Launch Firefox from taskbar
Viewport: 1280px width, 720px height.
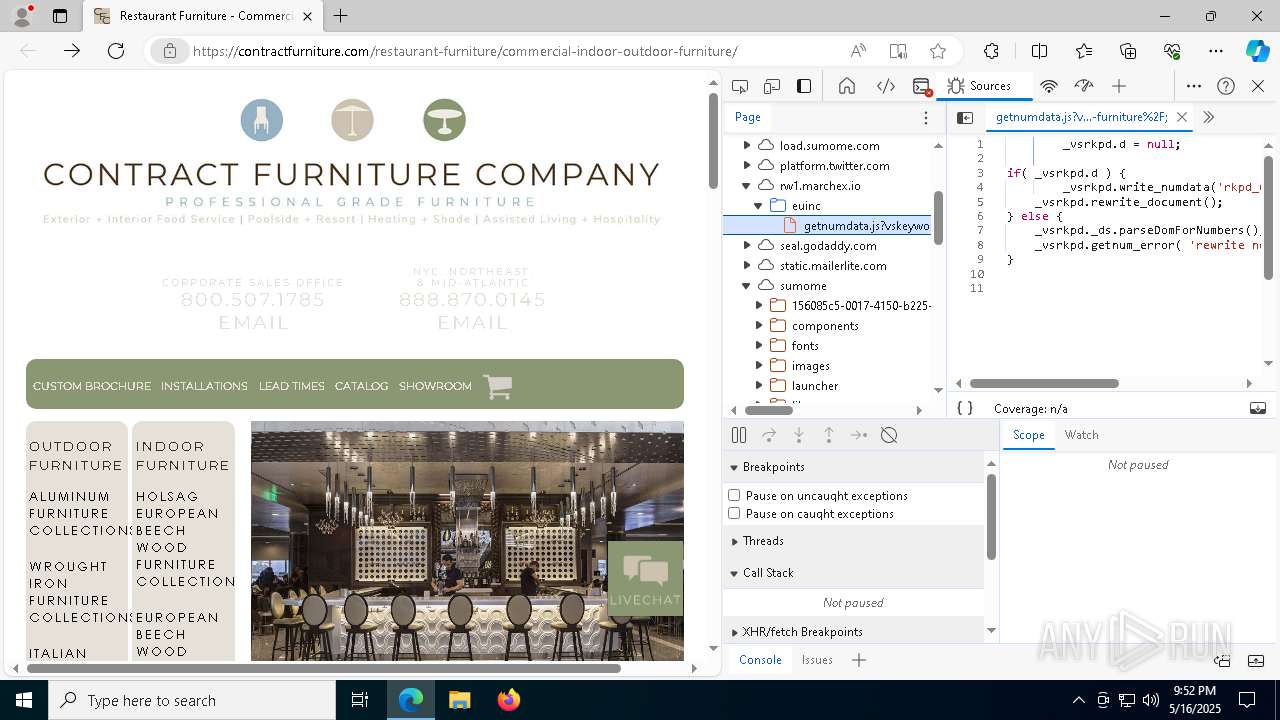point(508,700)
